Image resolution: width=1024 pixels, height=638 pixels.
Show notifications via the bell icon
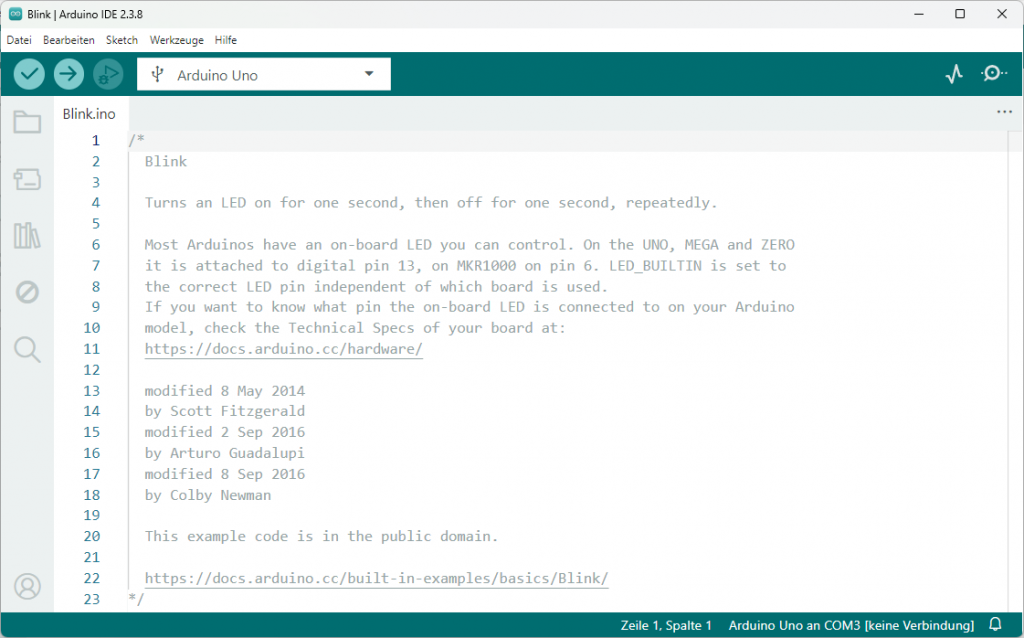pyautogui.click(x=995, y=625)
